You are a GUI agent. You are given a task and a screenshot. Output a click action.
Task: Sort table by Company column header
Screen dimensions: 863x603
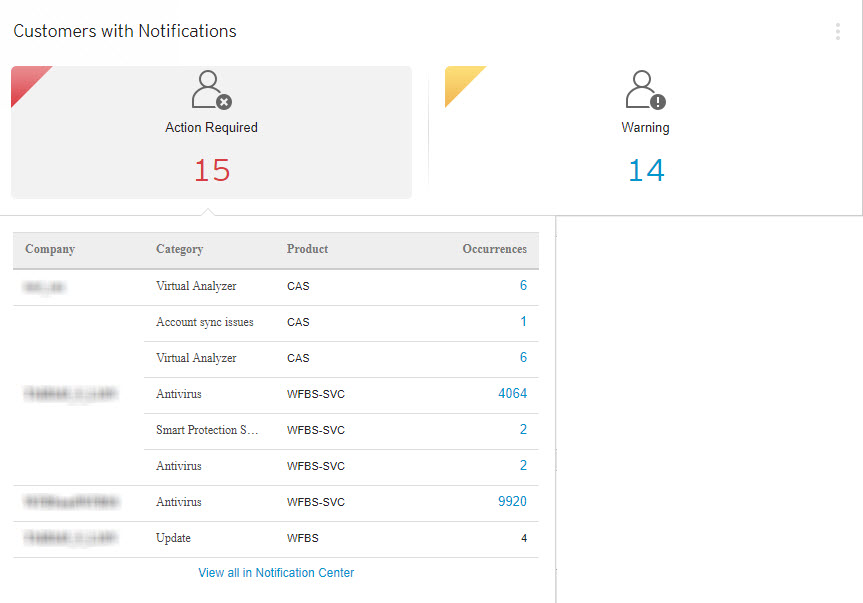(50, 249)
